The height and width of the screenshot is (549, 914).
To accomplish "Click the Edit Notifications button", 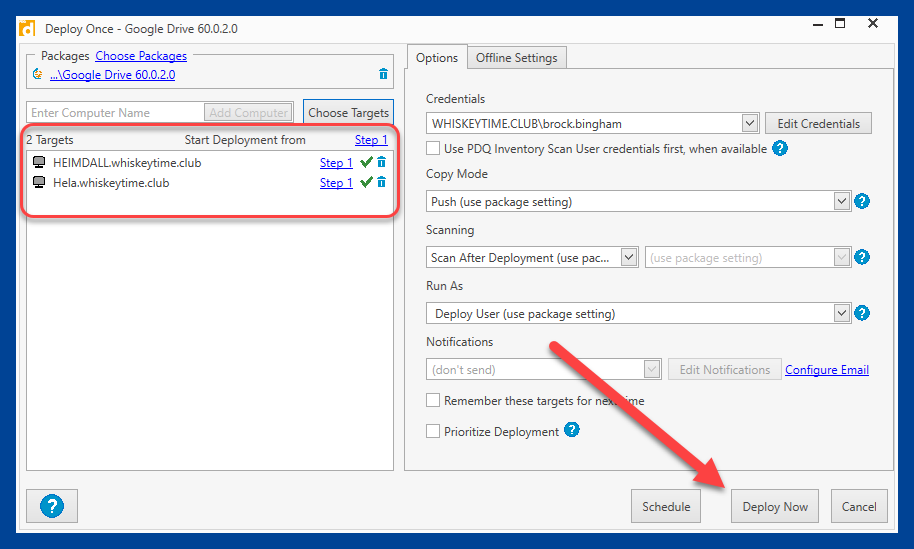I will click(725, 369).
